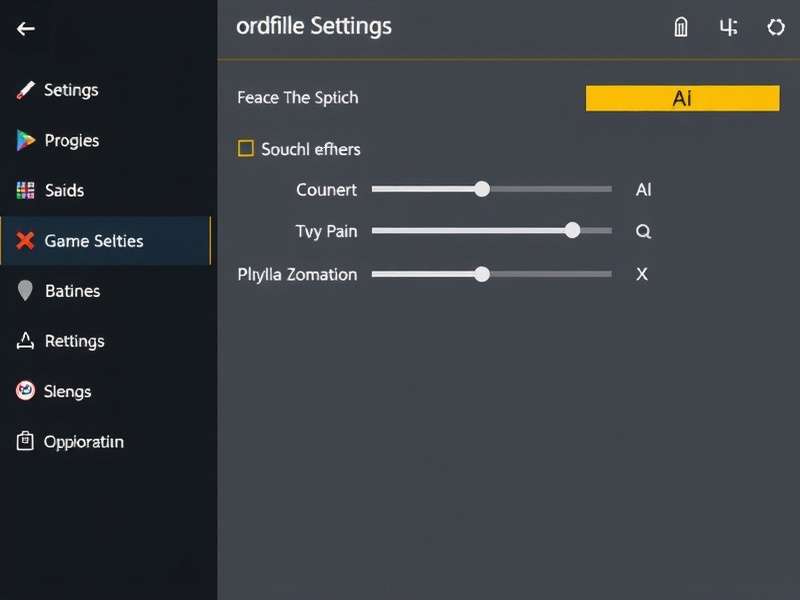This screenshot has width=800, height=600.
Task: Open the Progies play-store icon
Action: [25, 140]
